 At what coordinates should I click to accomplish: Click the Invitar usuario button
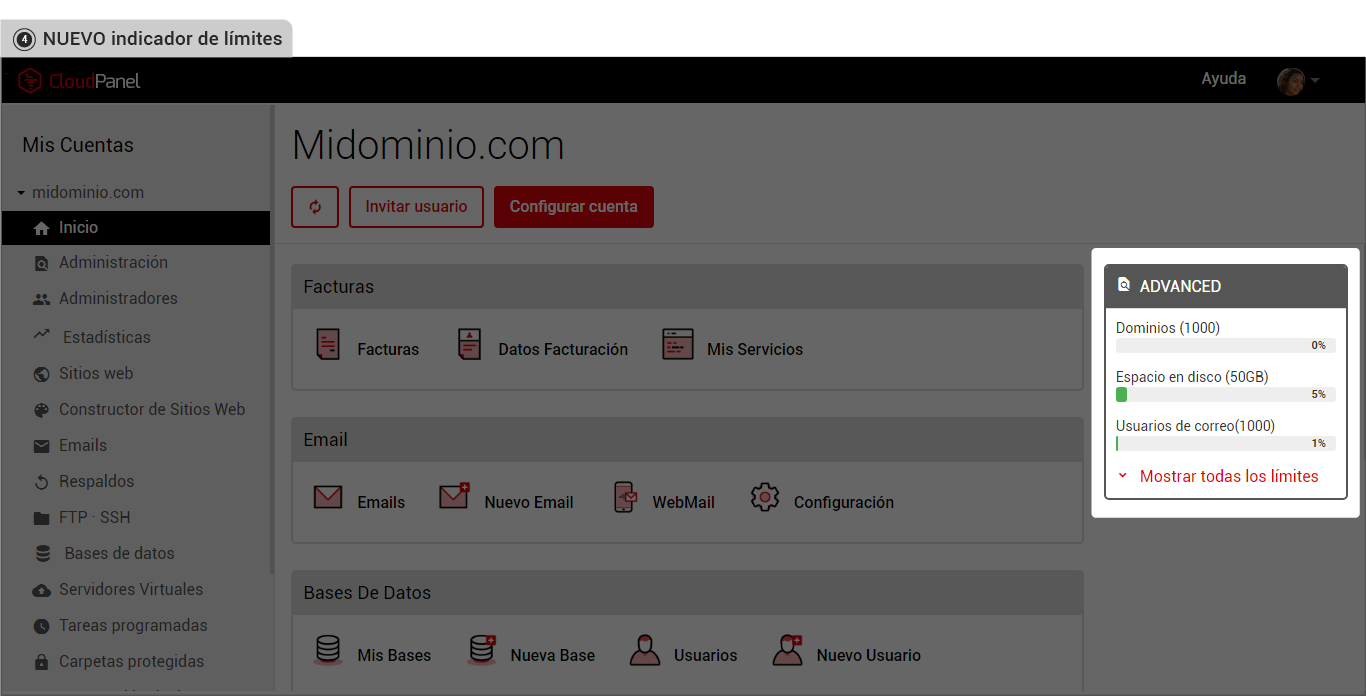coord(416,207)
